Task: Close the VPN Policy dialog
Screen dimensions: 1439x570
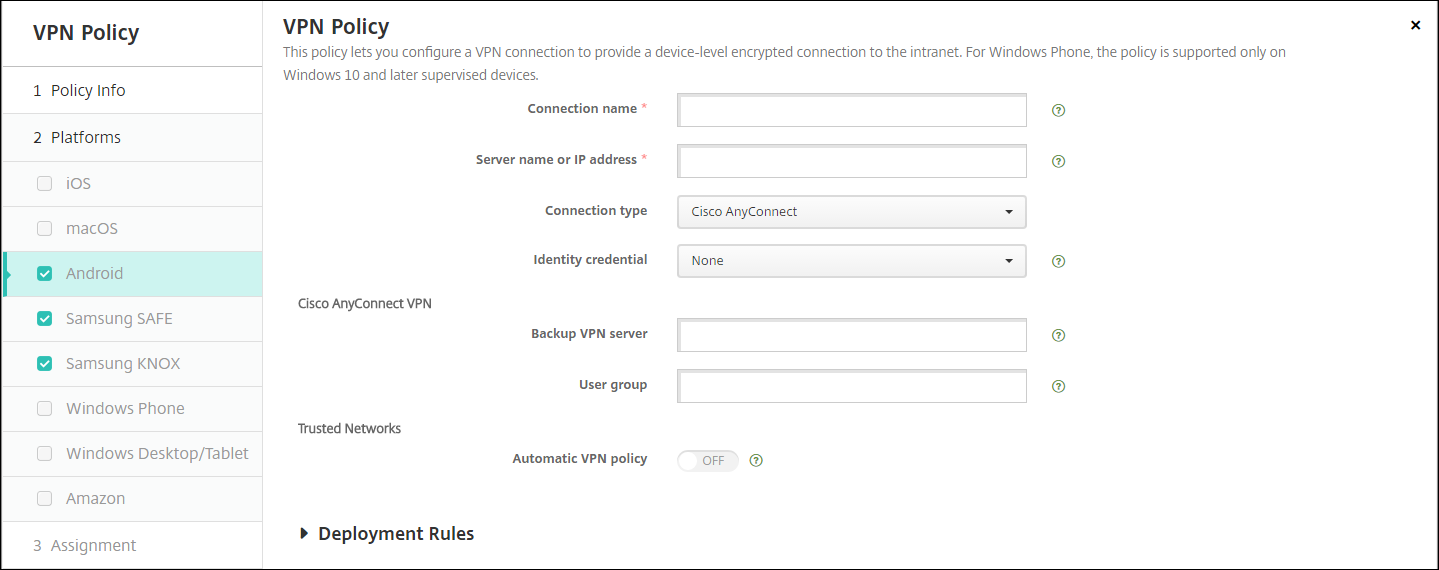Action: [x=1415, y=25]
